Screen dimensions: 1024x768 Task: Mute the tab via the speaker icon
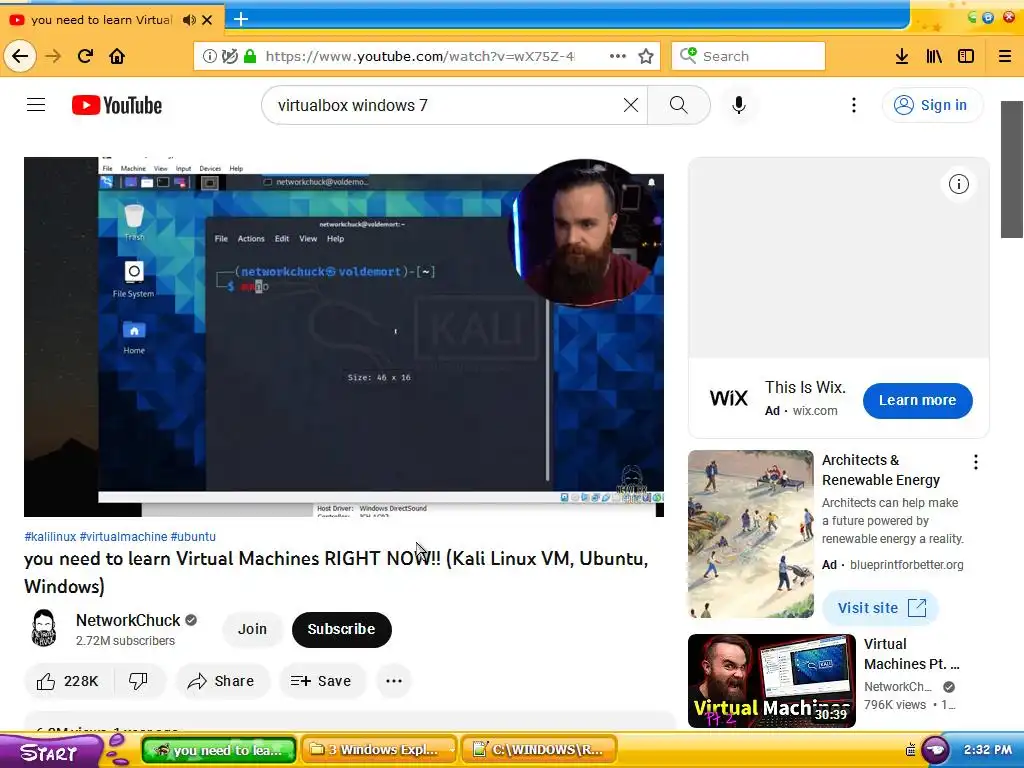(x=189, y=20)
